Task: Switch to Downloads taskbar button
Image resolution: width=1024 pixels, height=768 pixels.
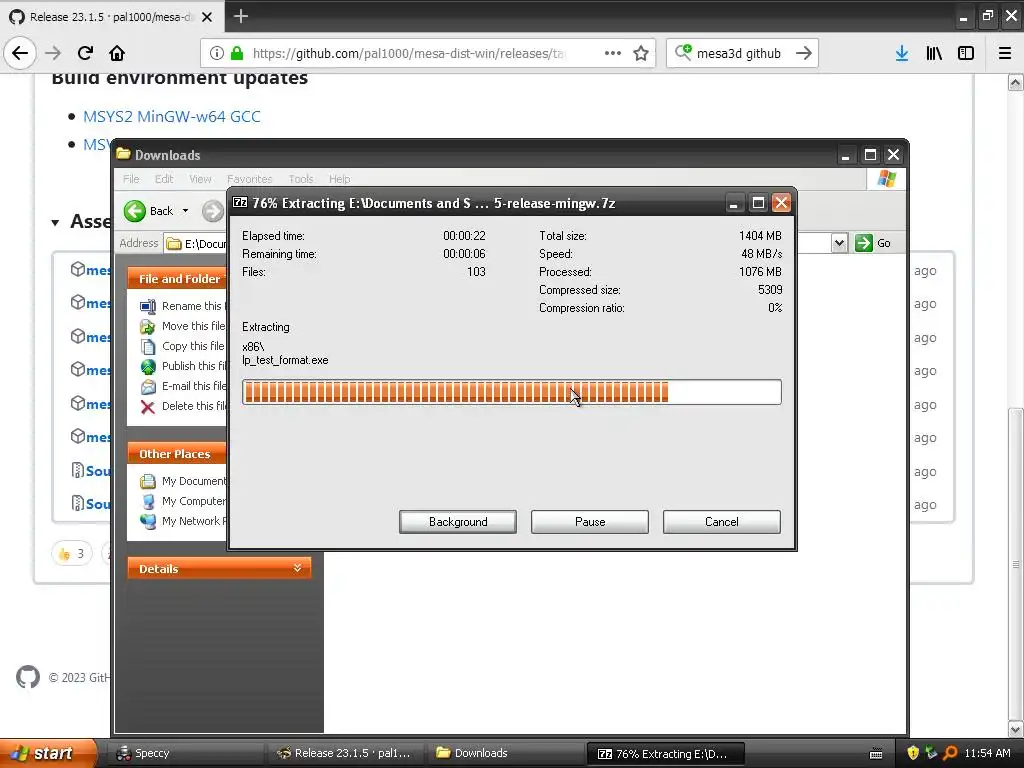Action: [x=505, y=753]
